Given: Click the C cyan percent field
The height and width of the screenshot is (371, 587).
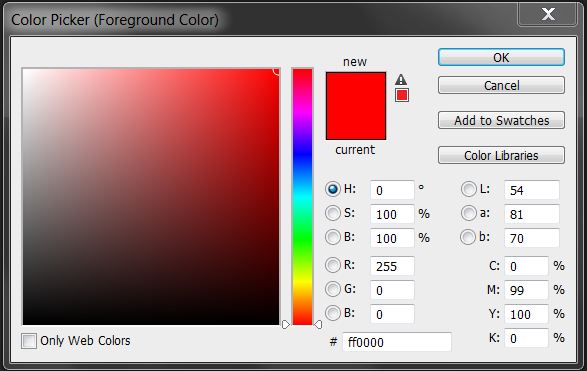Looking at the screenshot, I should click(526, 266).
